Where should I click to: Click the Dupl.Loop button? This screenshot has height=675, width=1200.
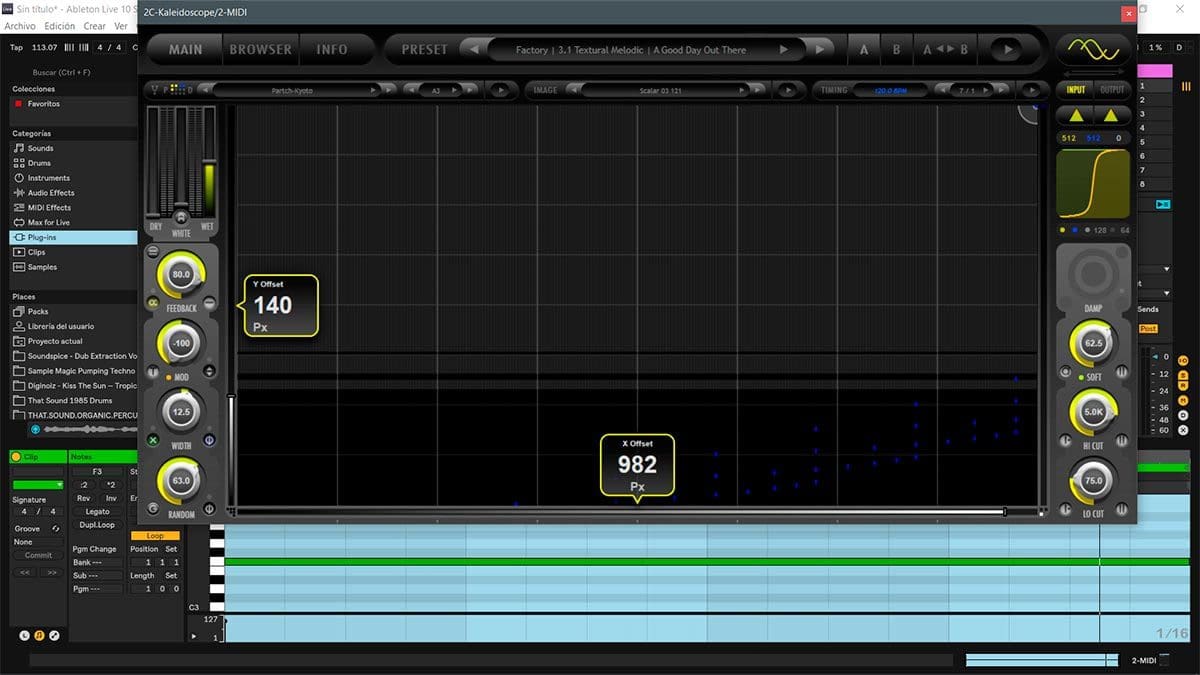coord(97,524)
